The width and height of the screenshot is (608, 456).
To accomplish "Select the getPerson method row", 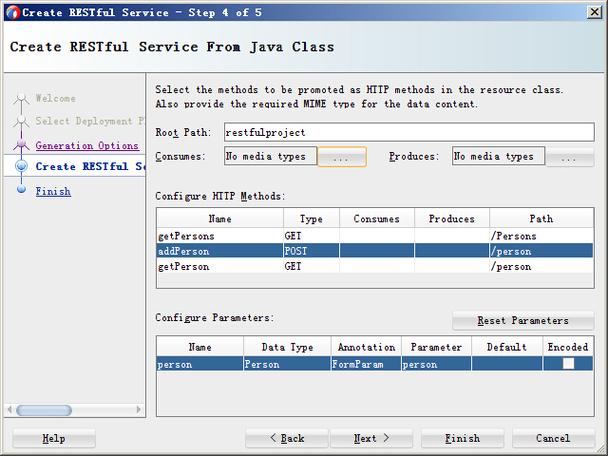I will point(375,266).
